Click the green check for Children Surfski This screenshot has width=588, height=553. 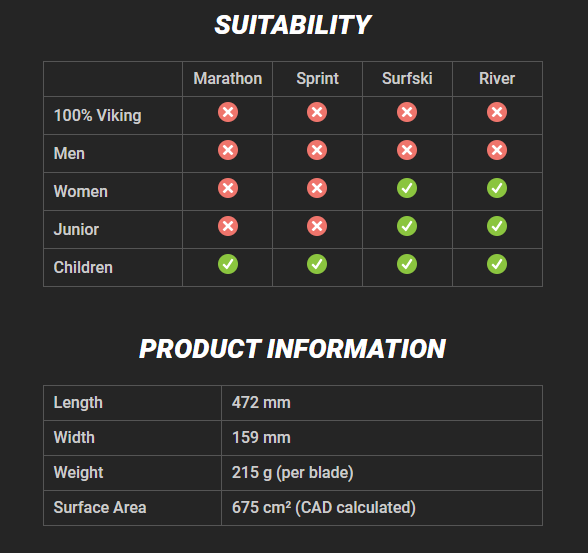pos(407,264)
